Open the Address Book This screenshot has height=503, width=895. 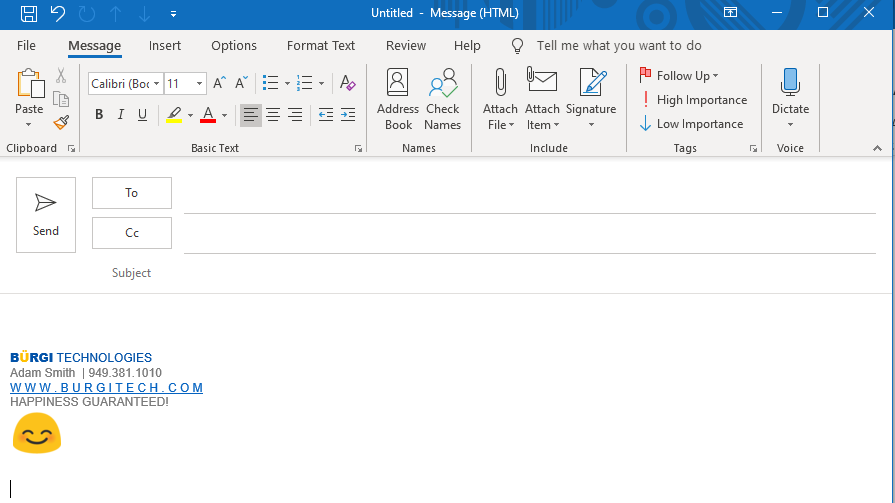[x=398, y=100]
